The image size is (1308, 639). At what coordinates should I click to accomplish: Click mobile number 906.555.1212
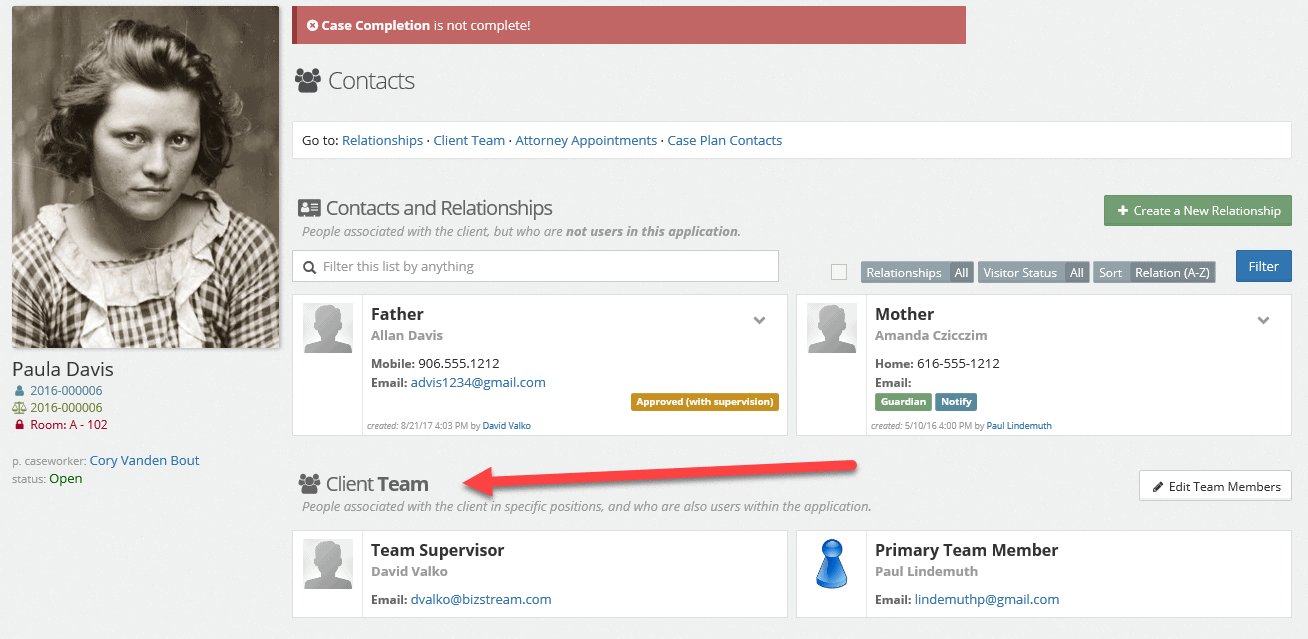coord(459,364)
